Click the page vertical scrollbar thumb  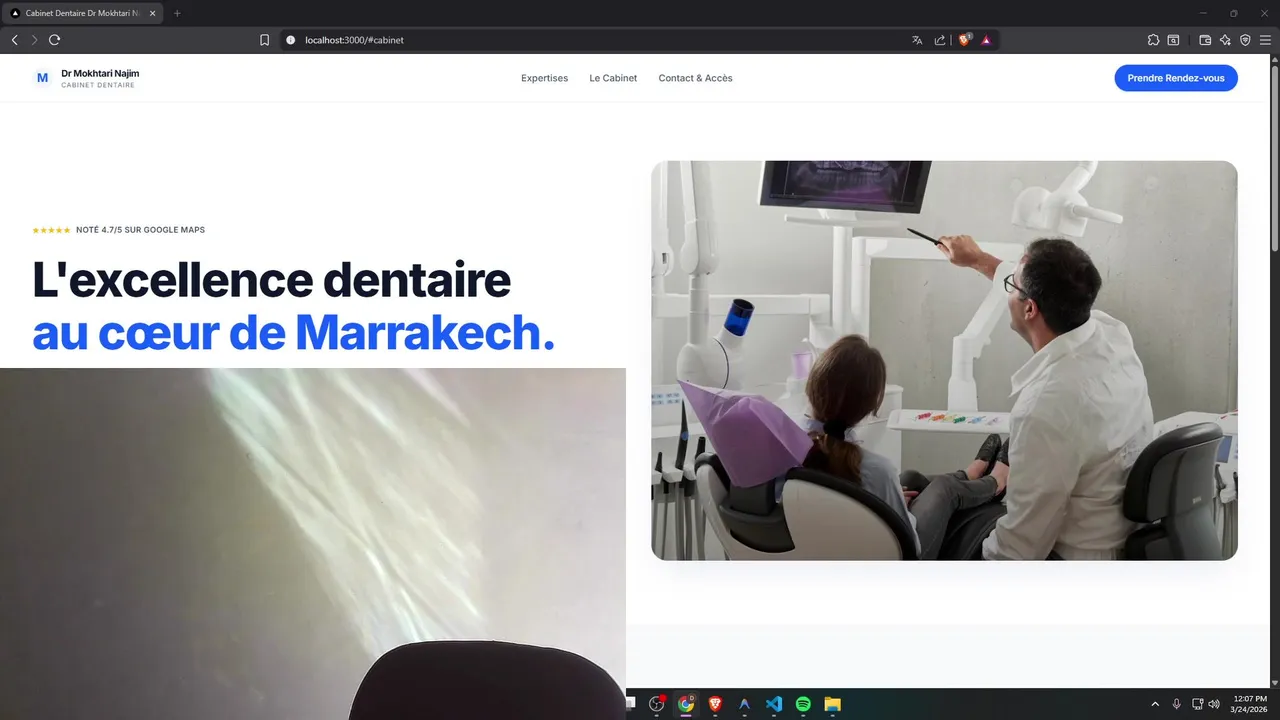[1274, 158]
